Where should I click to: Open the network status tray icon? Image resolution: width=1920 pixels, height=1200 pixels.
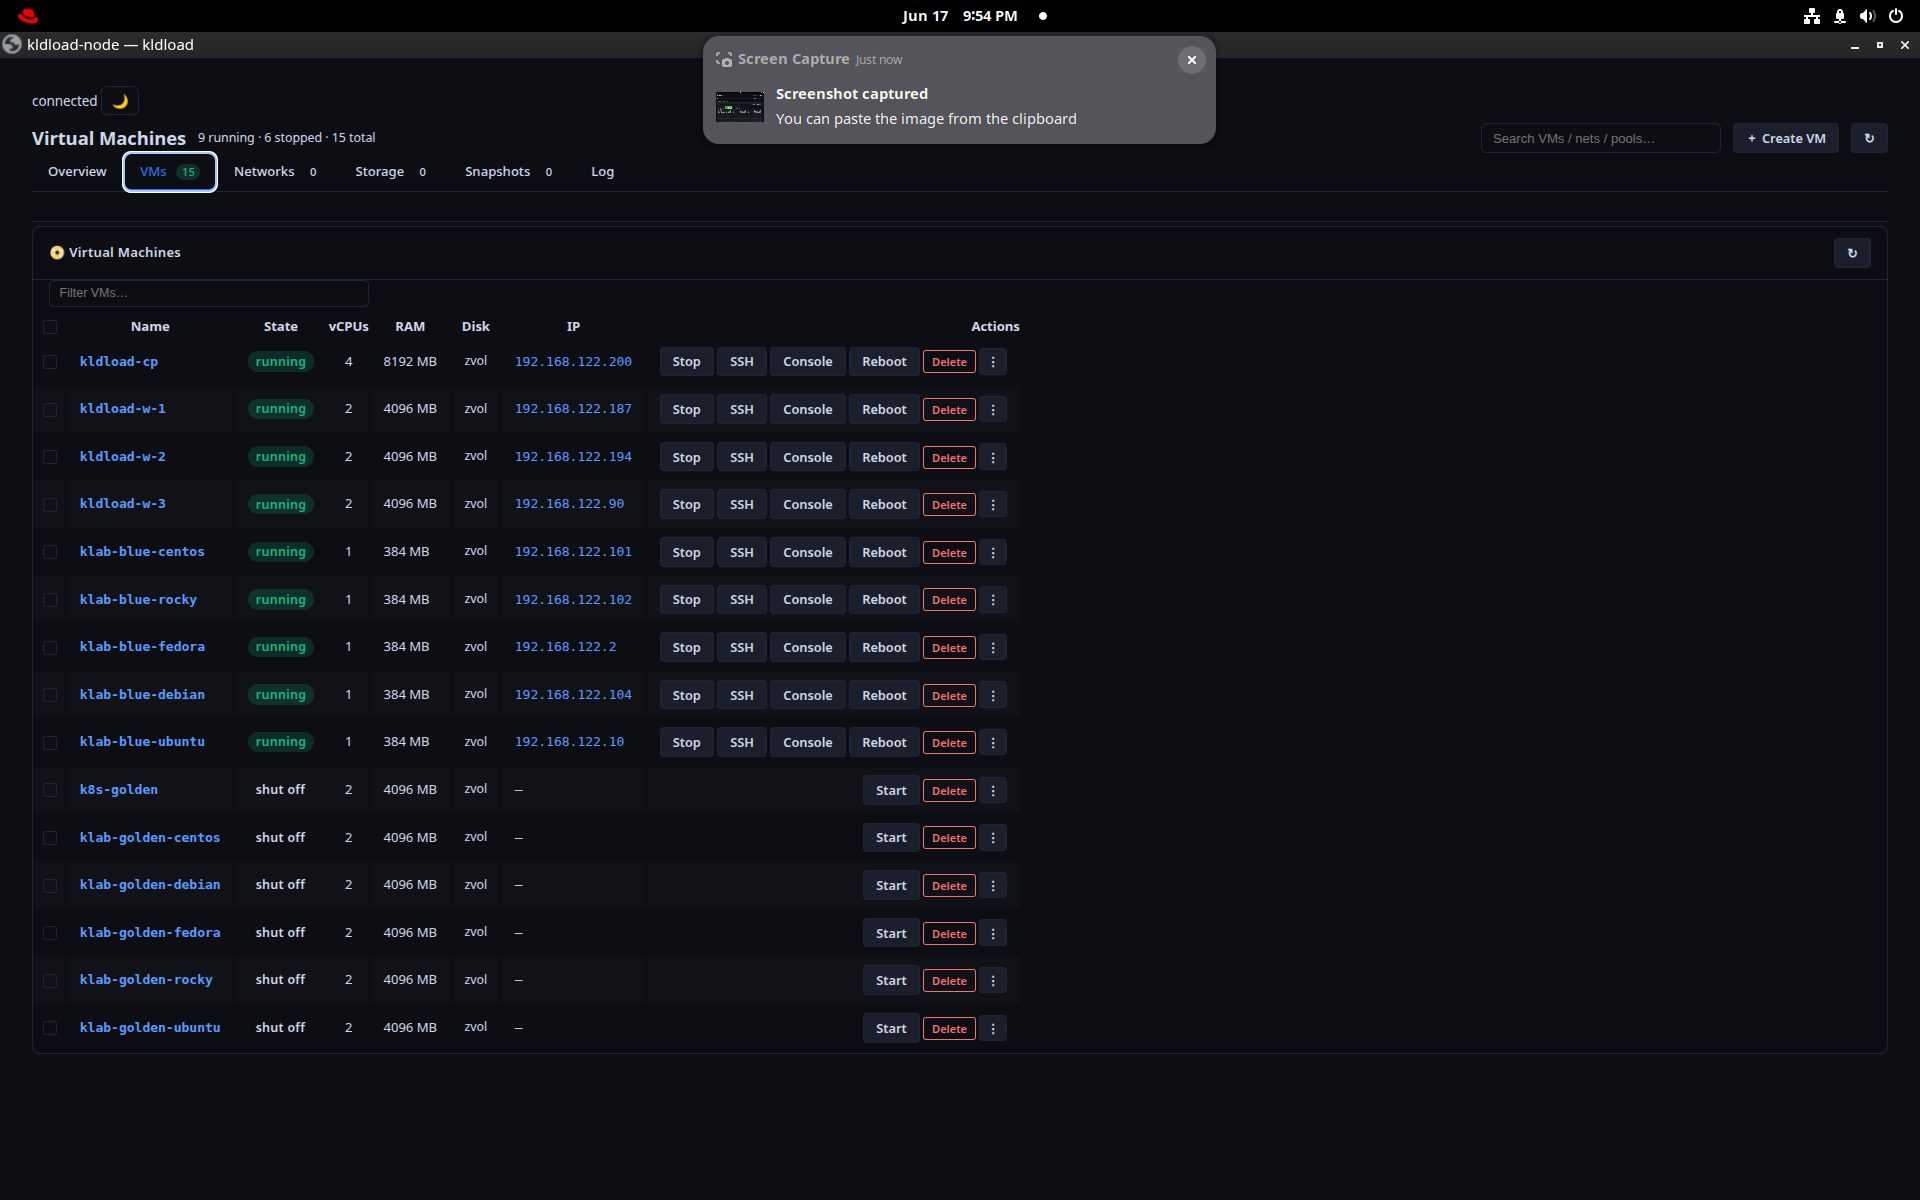click(x=1811, y=16)
